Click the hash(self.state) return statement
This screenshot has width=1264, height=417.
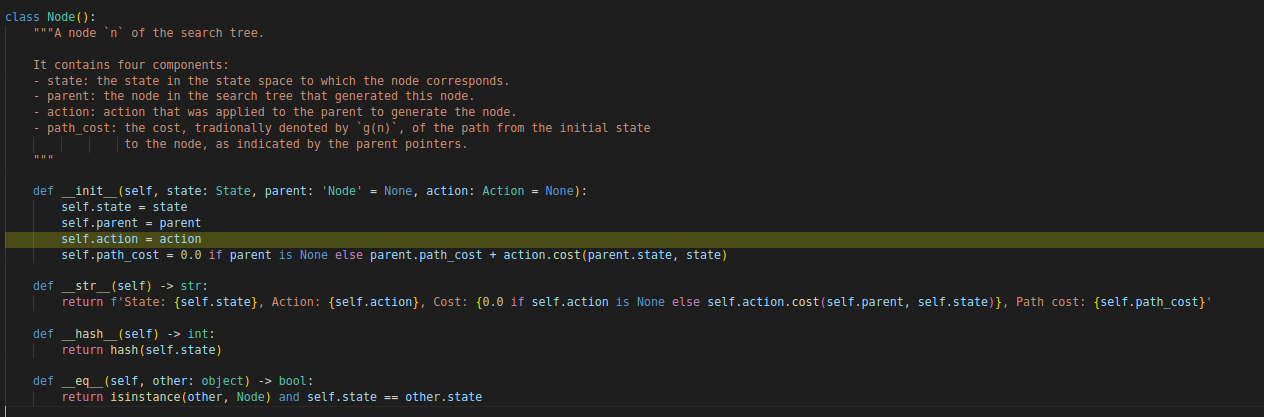click(x=141, y=350)
